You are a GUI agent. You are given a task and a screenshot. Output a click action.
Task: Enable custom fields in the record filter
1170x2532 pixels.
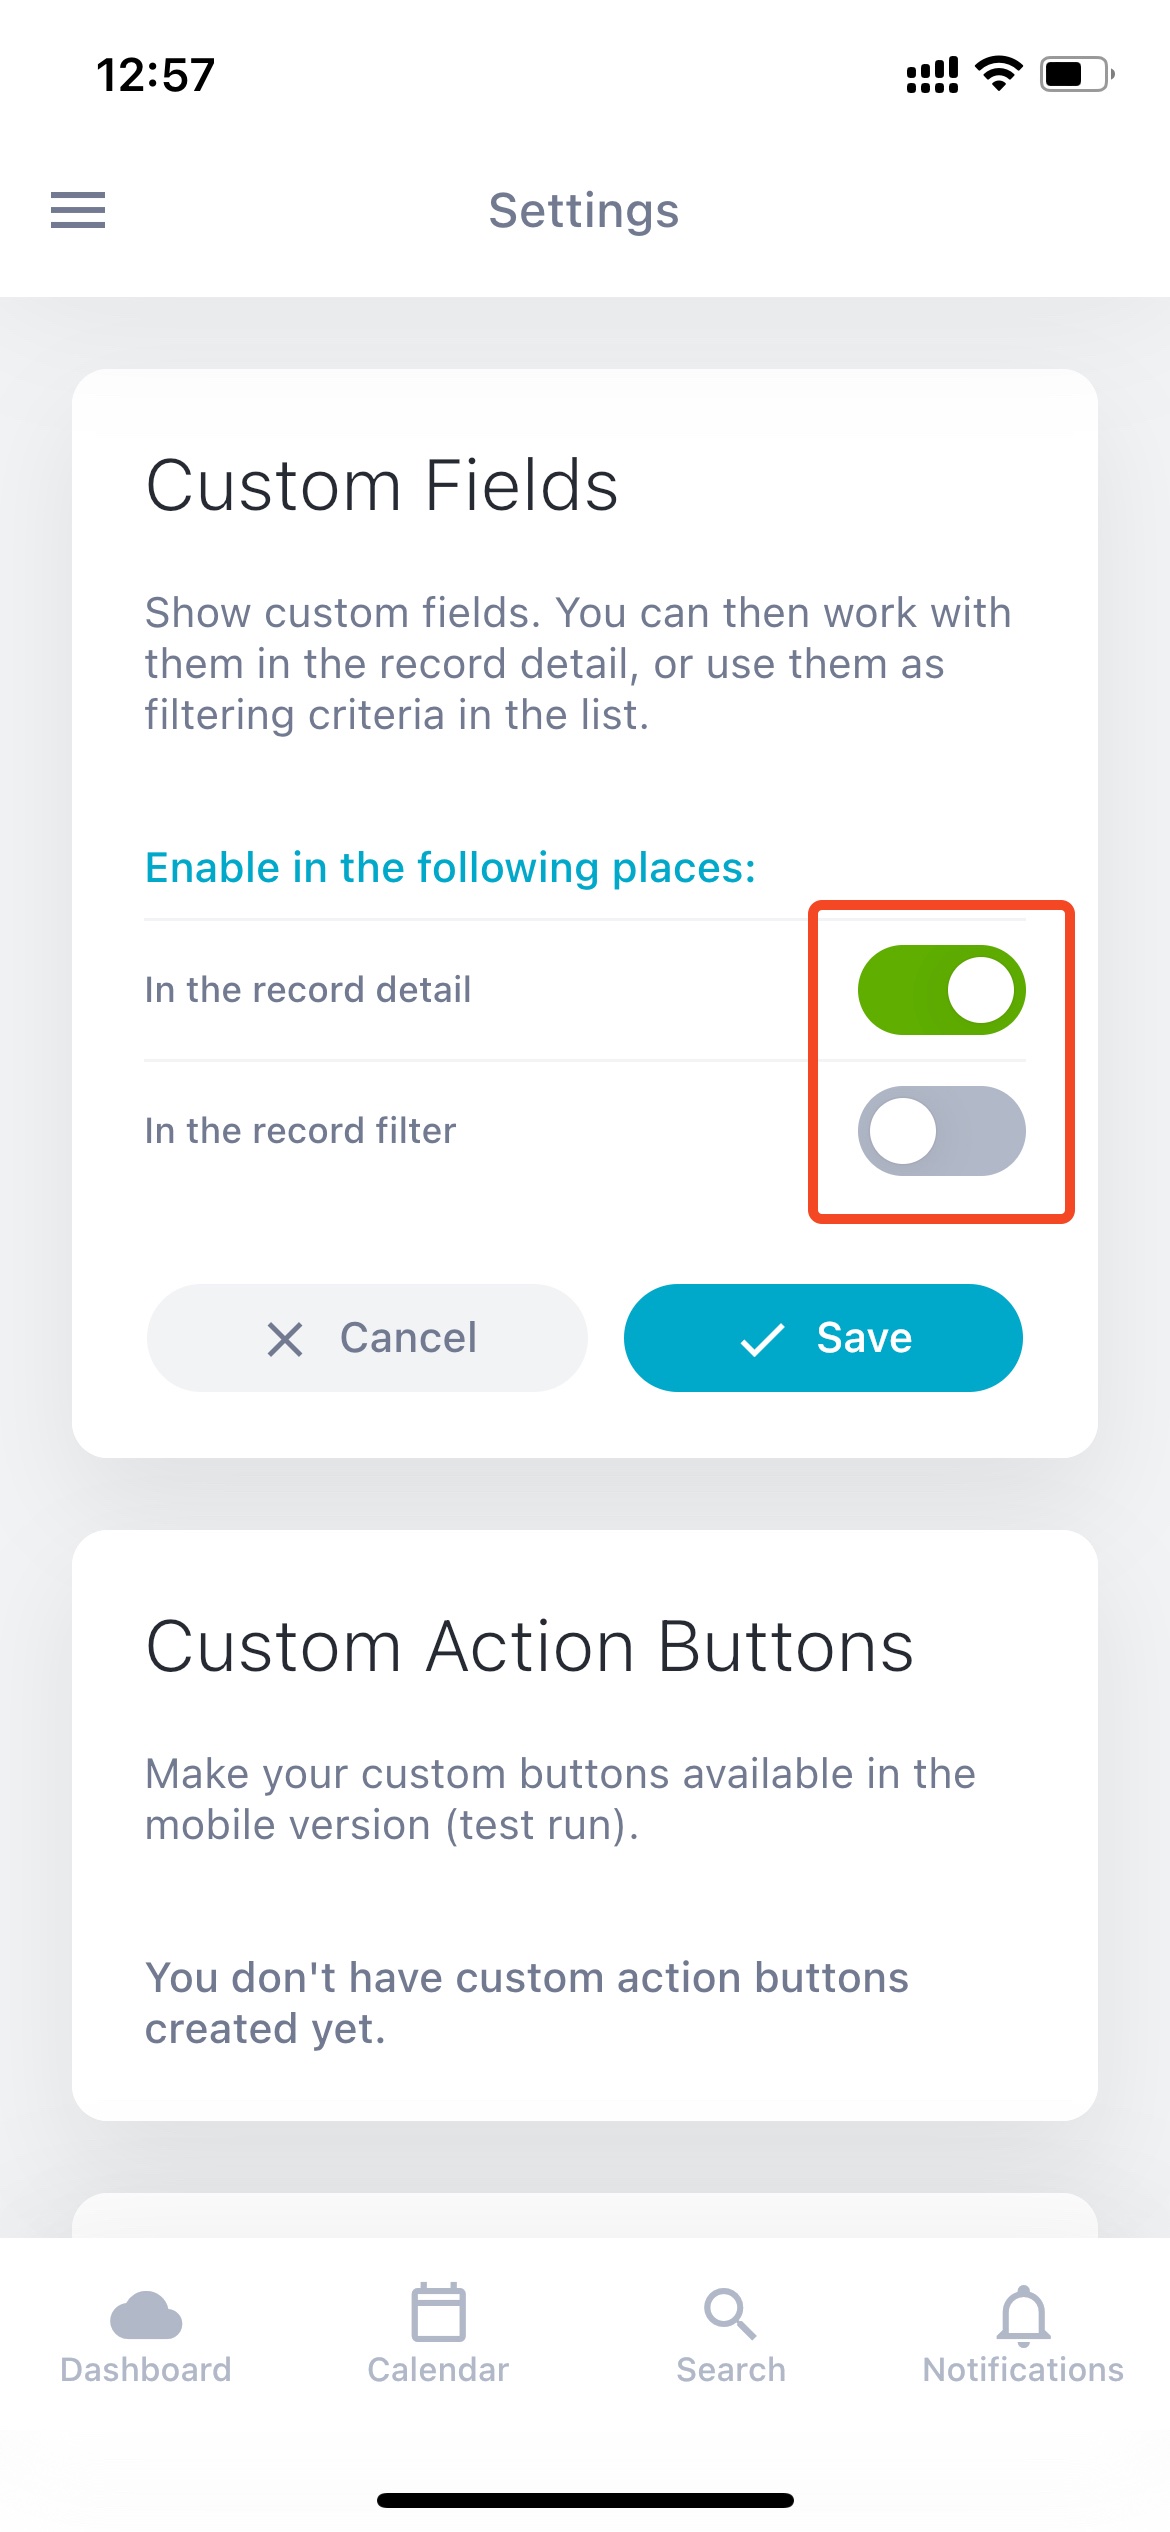[941, 1130]
